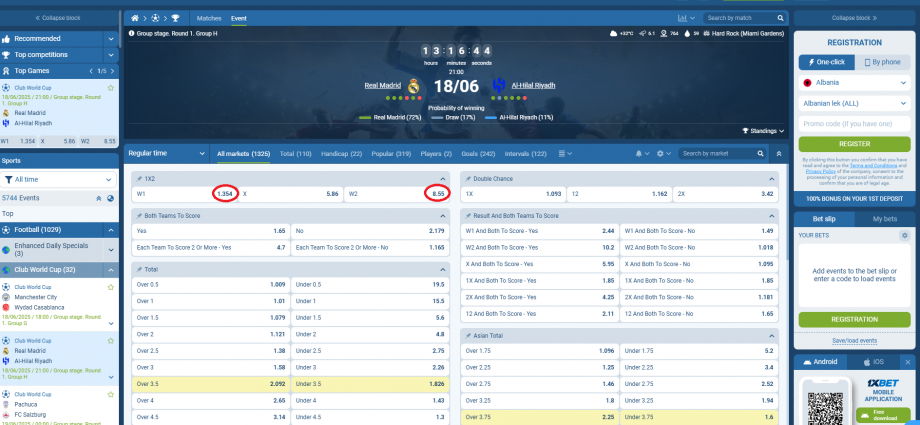This screenshot has height=425, width=920.
Task: Open the Real Madrid team link
Action: pos(383,86)
